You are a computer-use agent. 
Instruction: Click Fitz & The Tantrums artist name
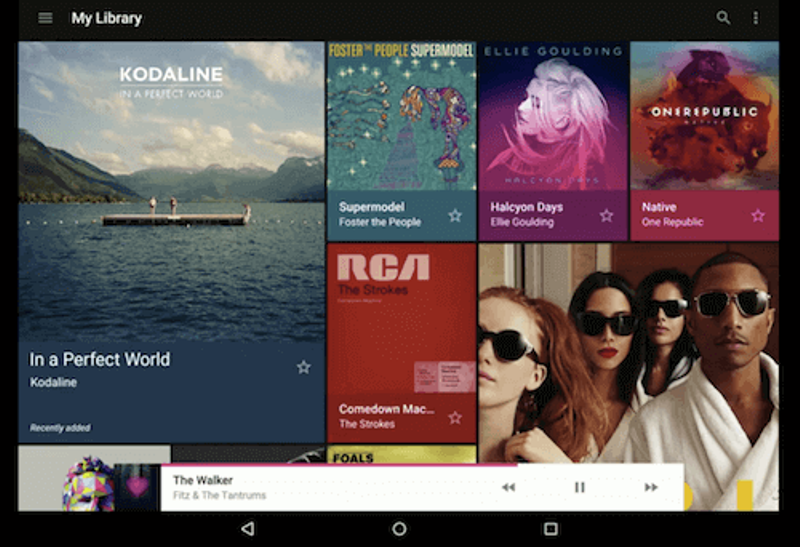(219, 495)
